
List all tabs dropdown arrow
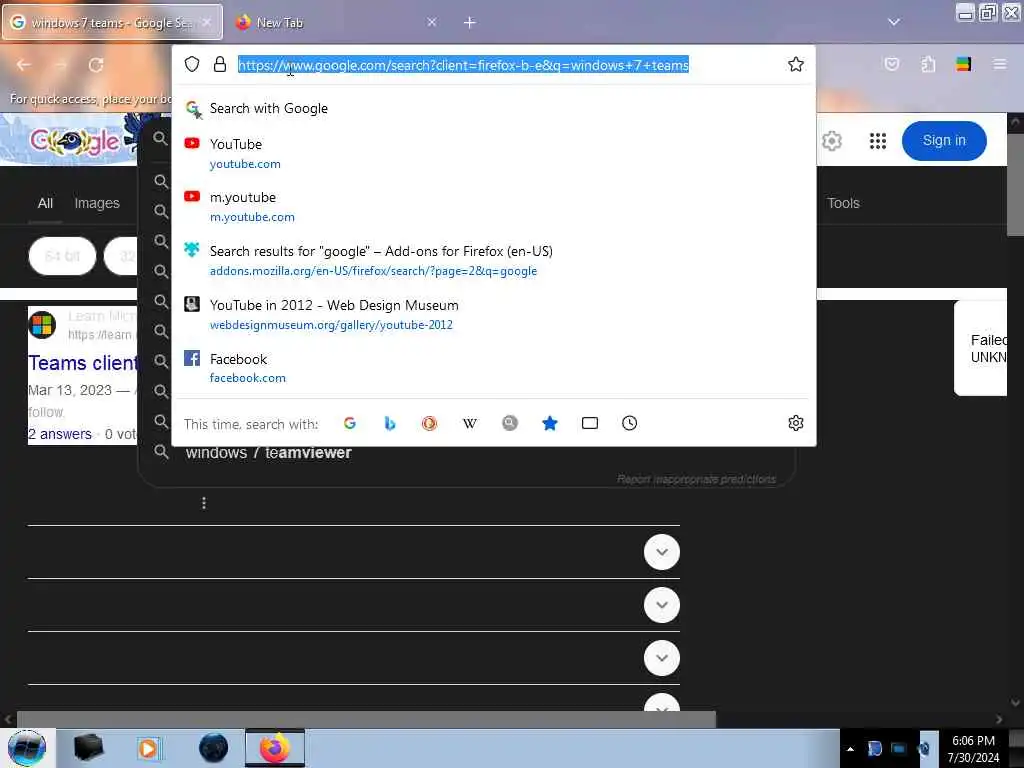point(894,22)
